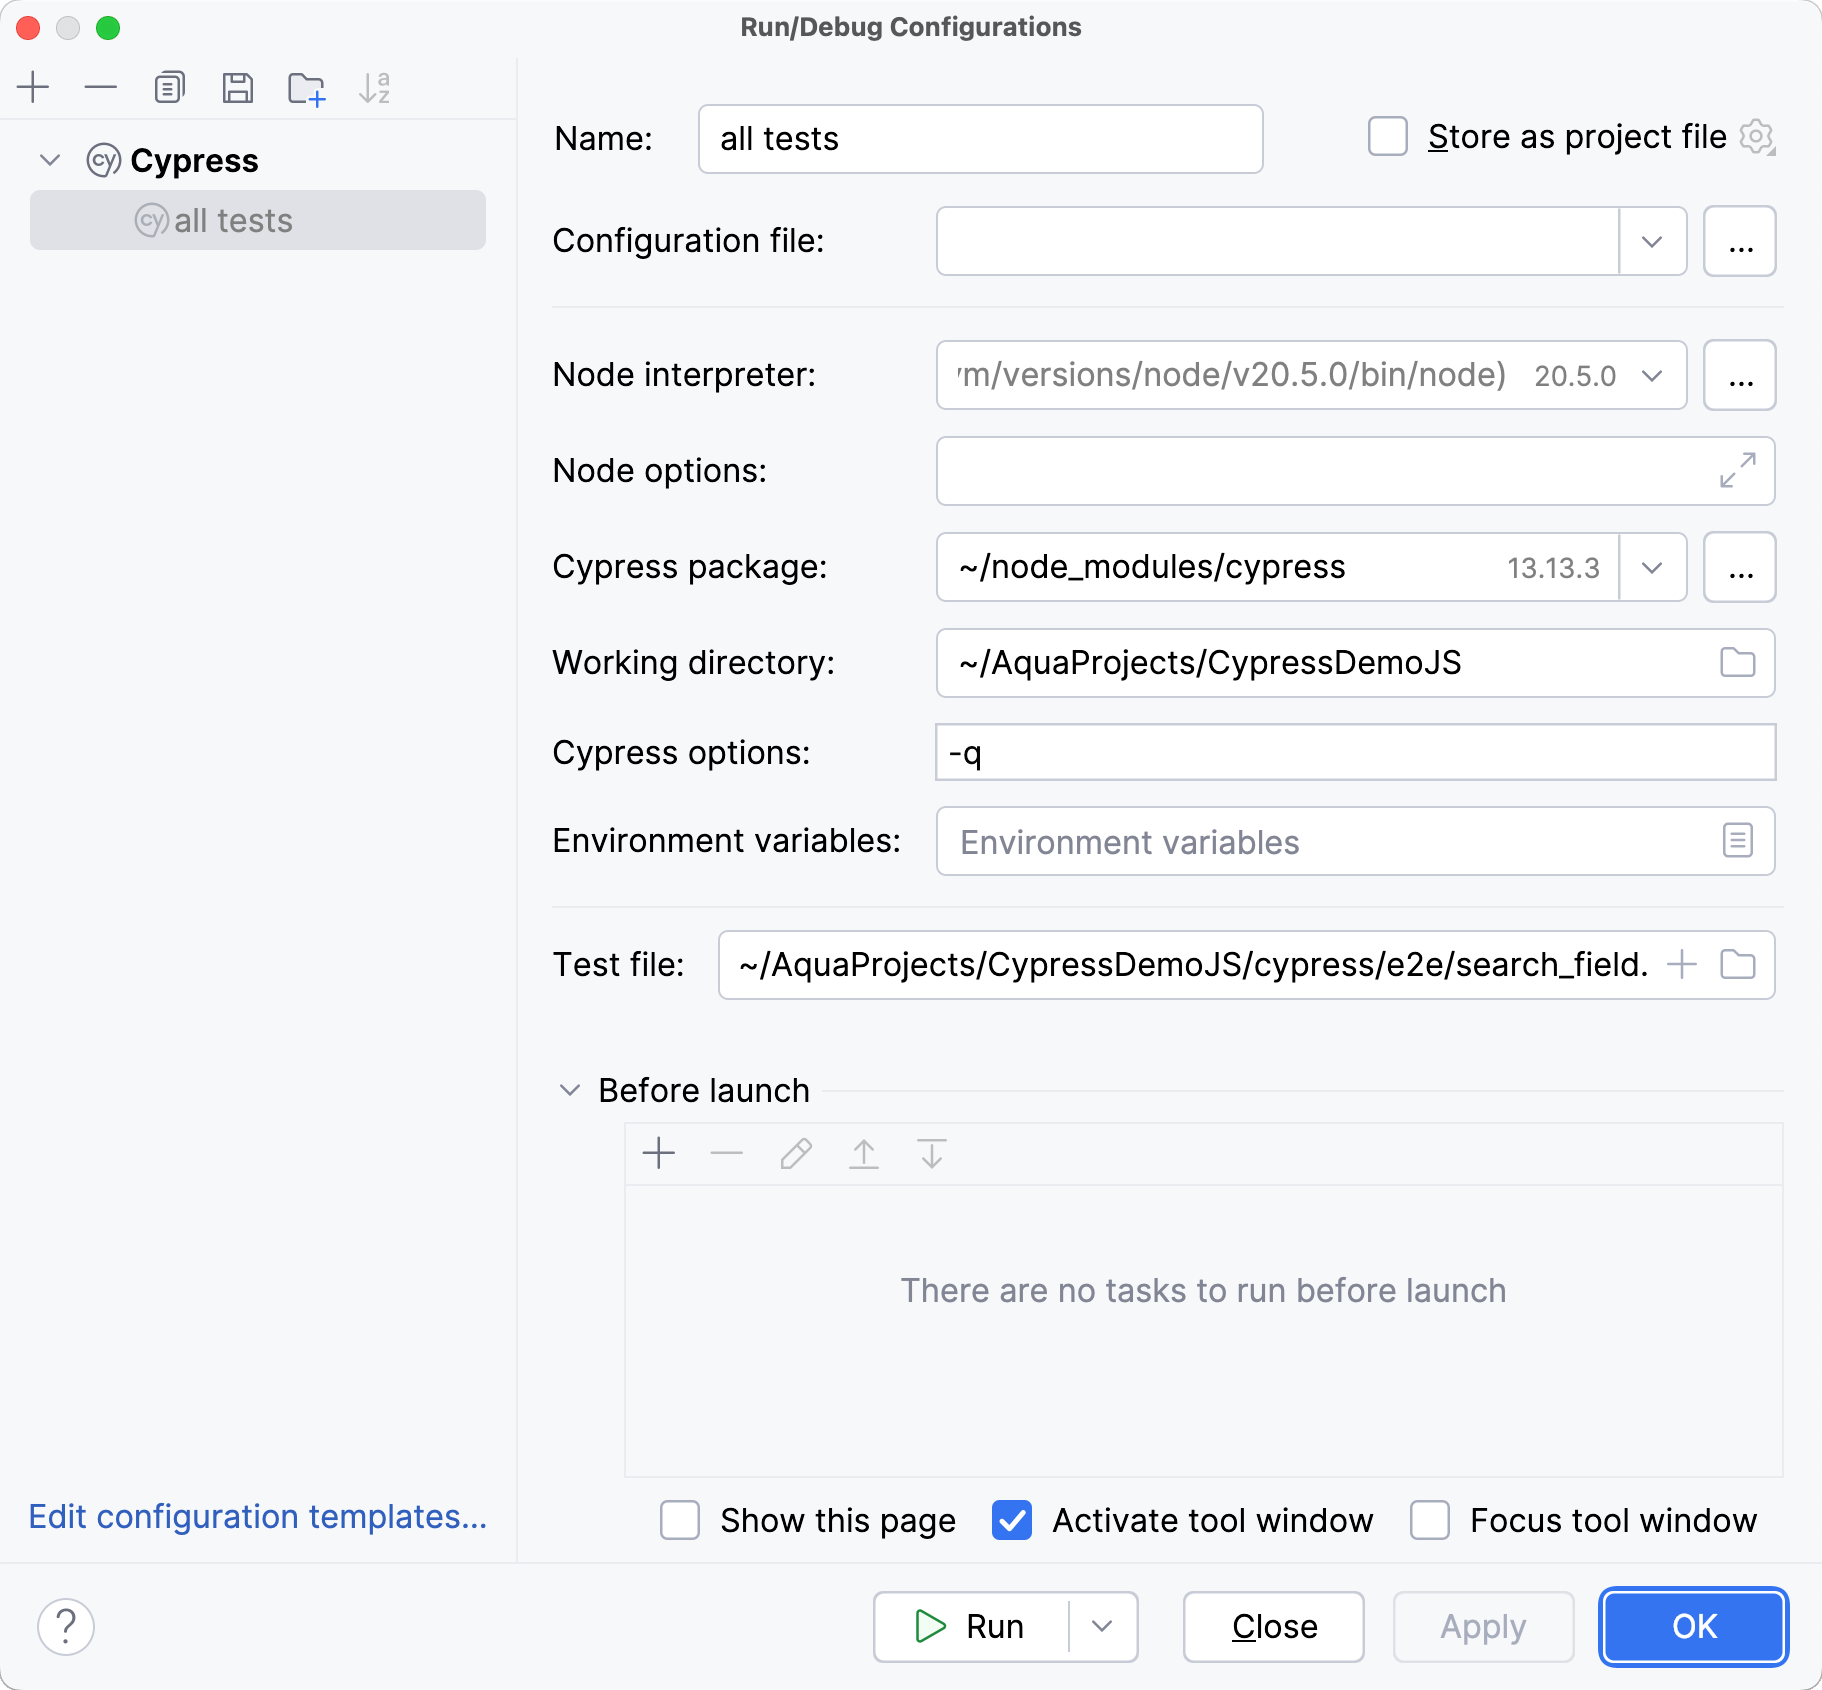Enable "Store as project file"
1822x1690 pixels.
pos(1386,137)
